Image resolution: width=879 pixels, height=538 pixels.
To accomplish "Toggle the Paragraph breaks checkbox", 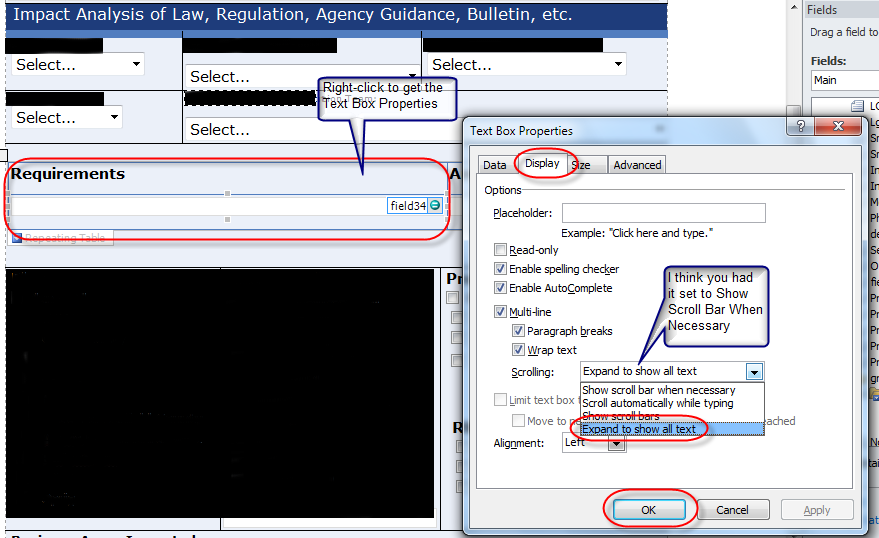I will tap(518, 331).
